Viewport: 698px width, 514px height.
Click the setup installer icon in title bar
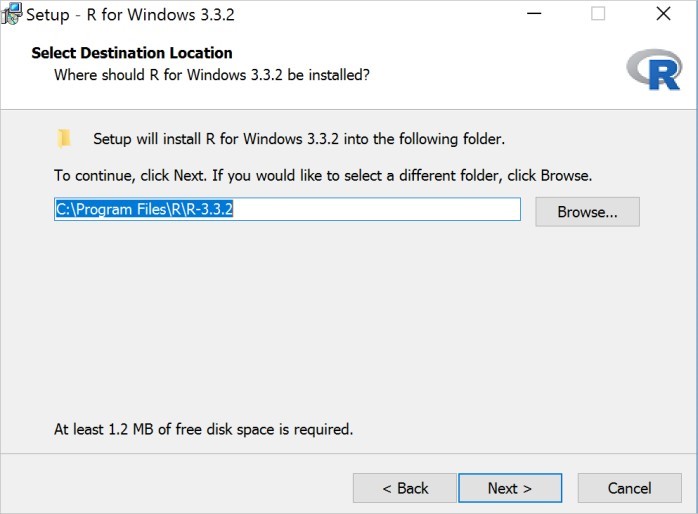pyautogui.click(x=11, y=14)
